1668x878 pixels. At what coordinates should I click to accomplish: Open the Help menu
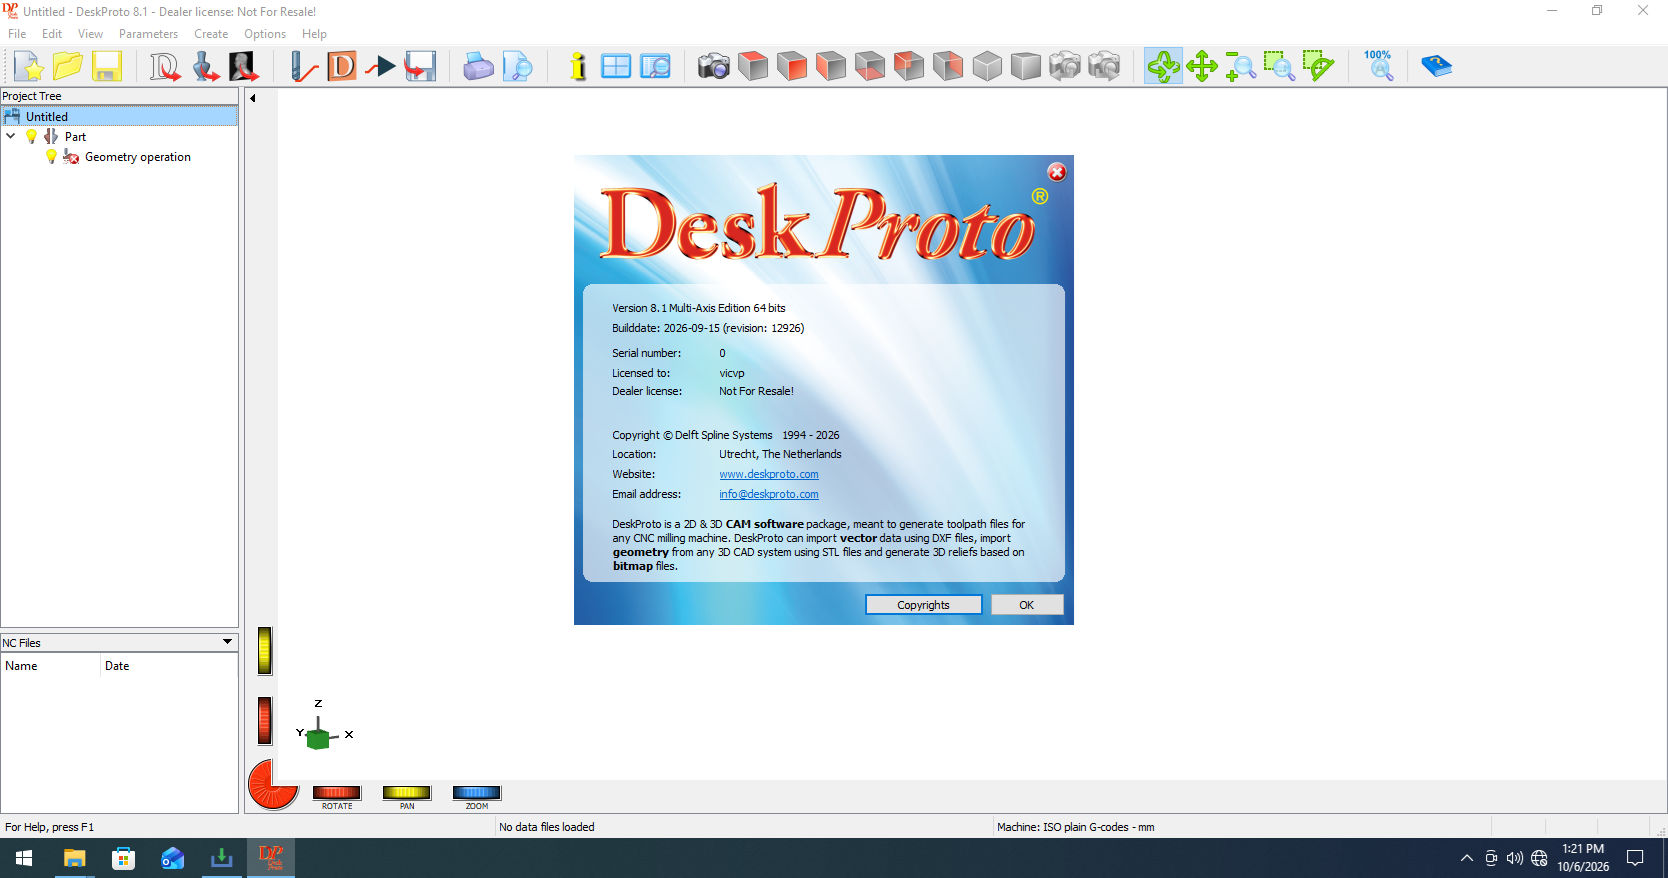(x=314, y=34)
